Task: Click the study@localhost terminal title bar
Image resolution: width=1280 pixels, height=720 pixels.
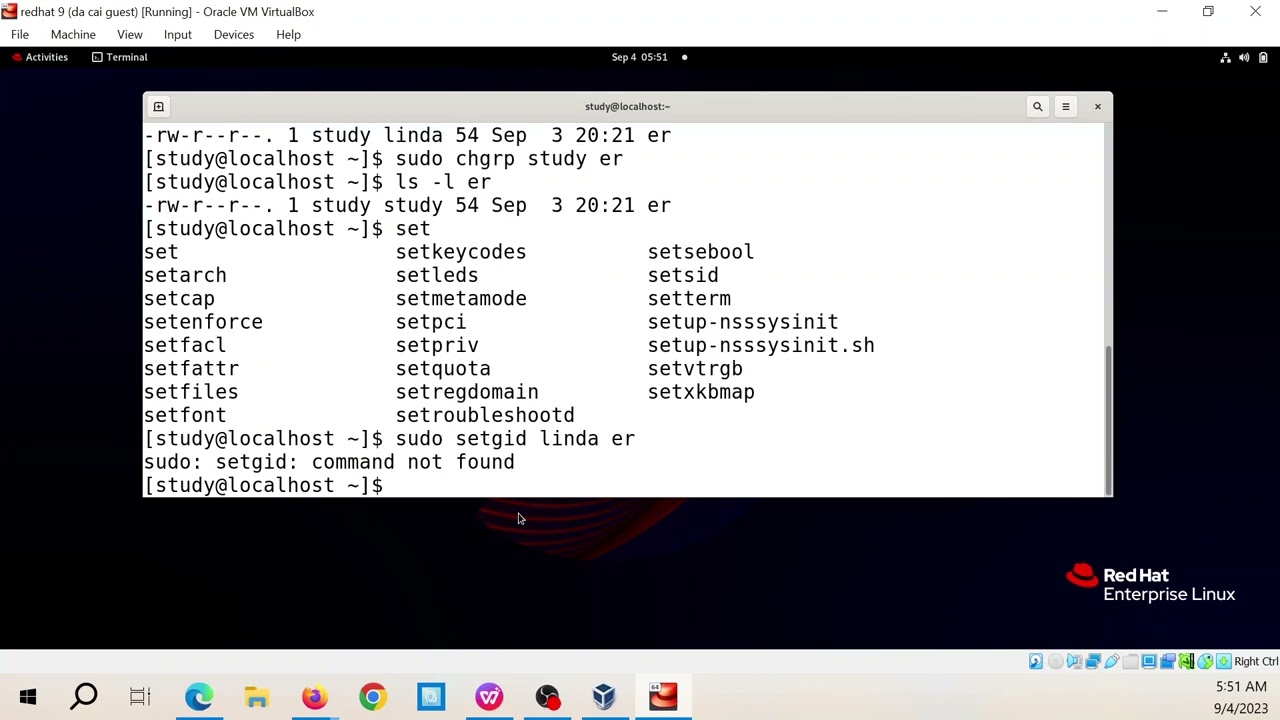Action: coord(627,106)
